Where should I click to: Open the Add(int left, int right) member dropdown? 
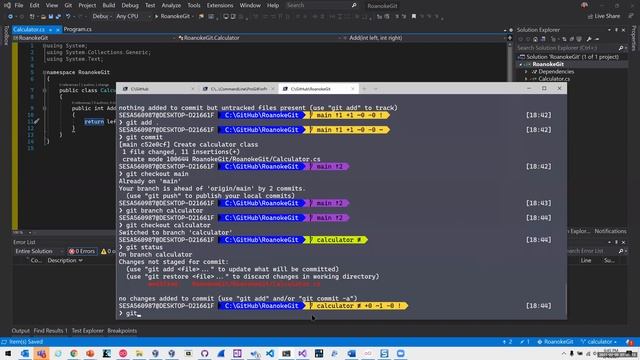[x=424, y=38]
